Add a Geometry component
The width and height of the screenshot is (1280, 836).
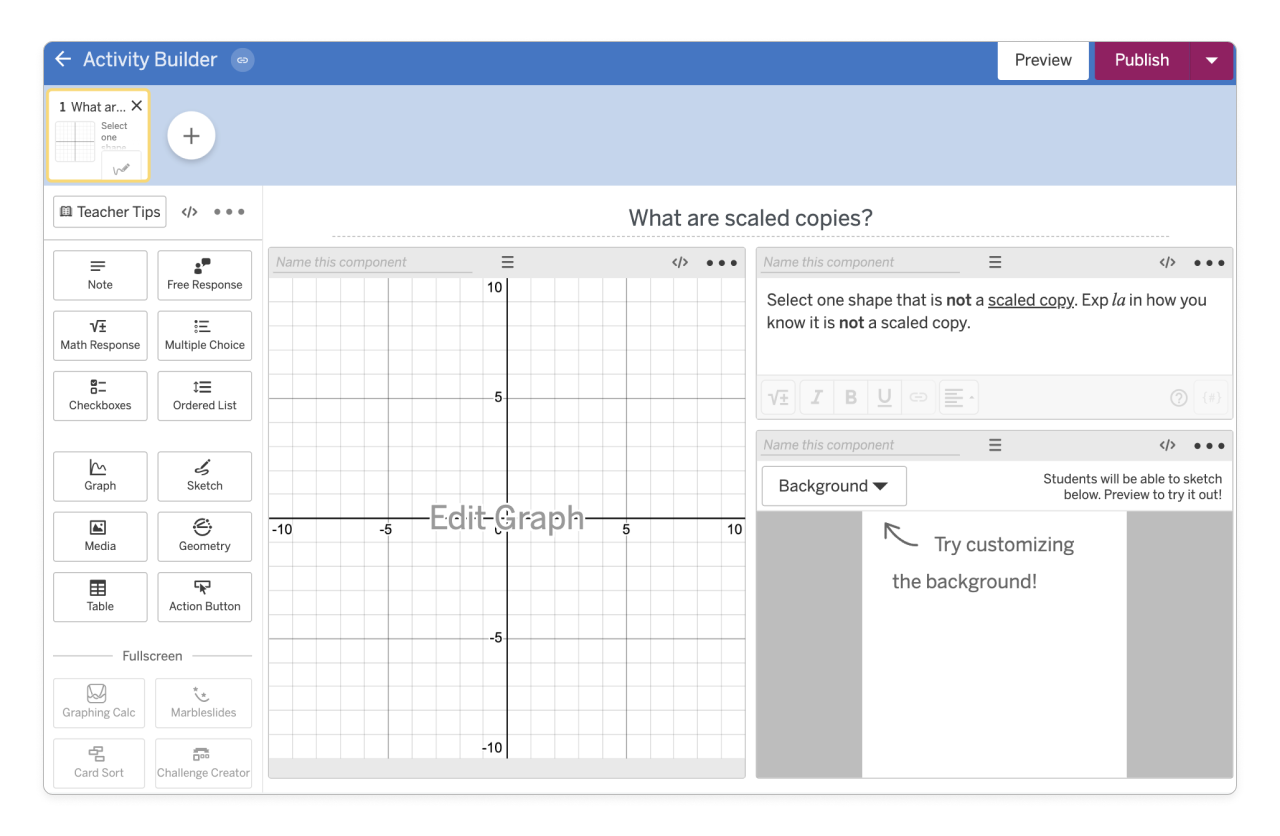point(204,536)
